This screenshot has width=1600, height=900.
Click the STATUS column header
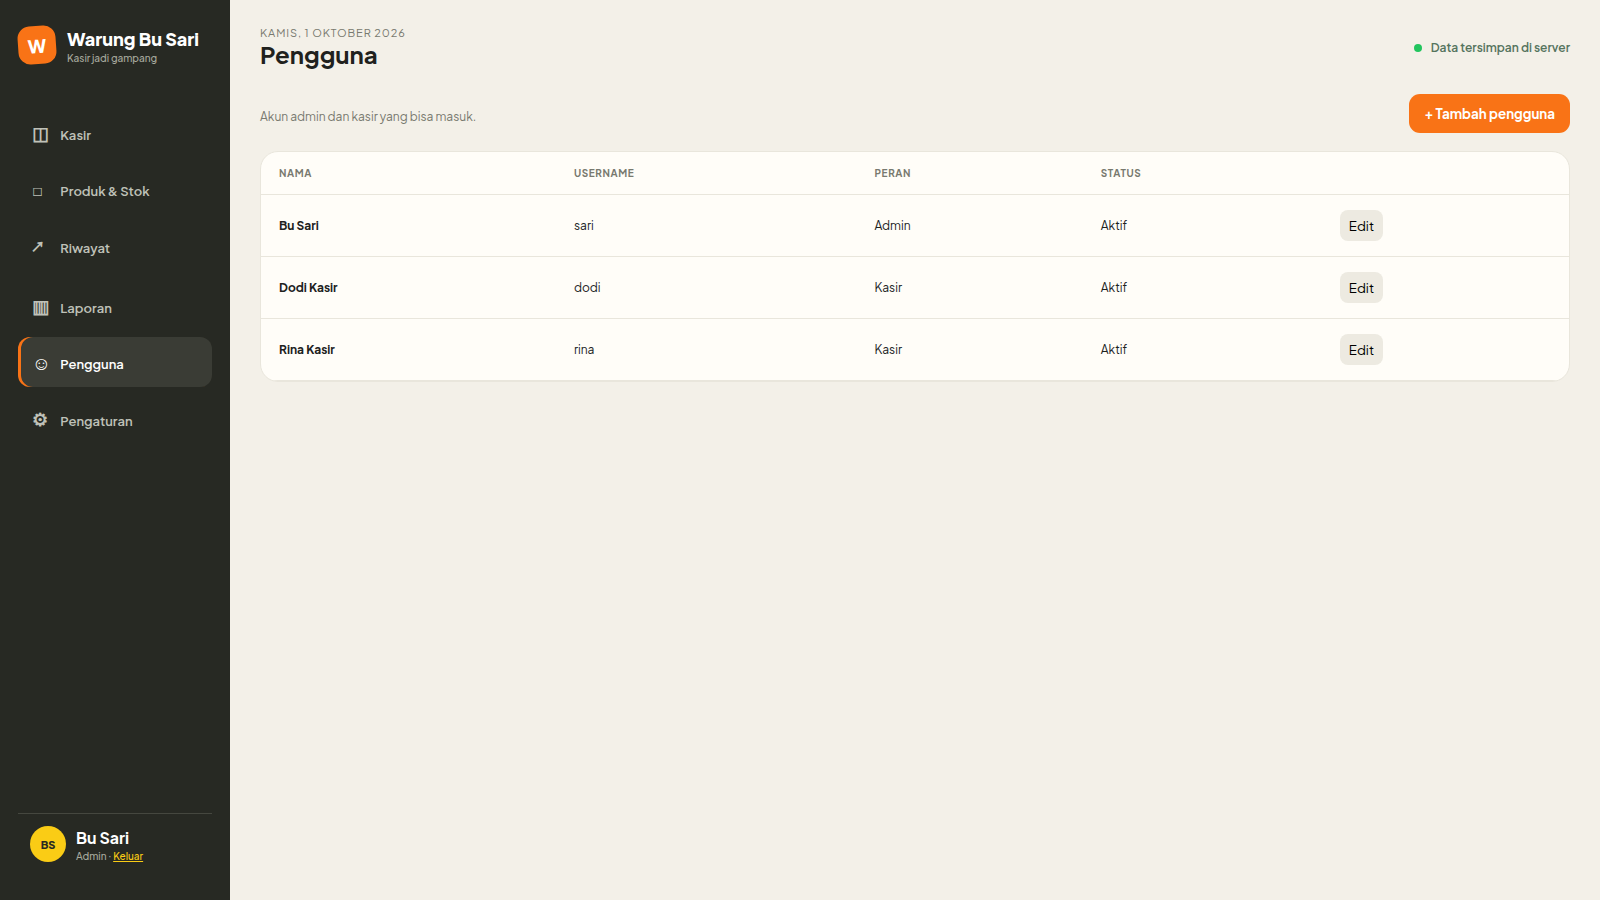(1120, 173)
